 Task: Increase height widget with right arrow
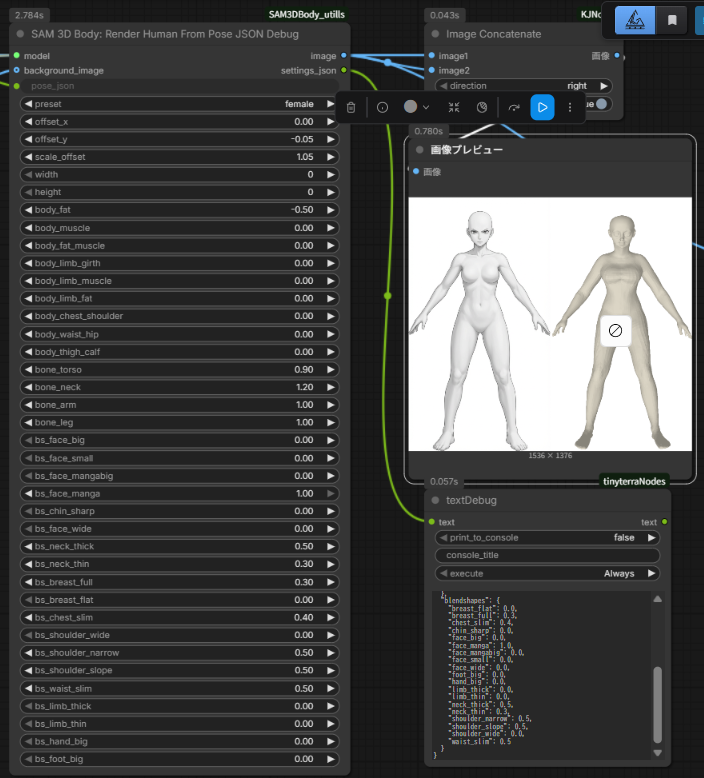click(x=330, y=192)
